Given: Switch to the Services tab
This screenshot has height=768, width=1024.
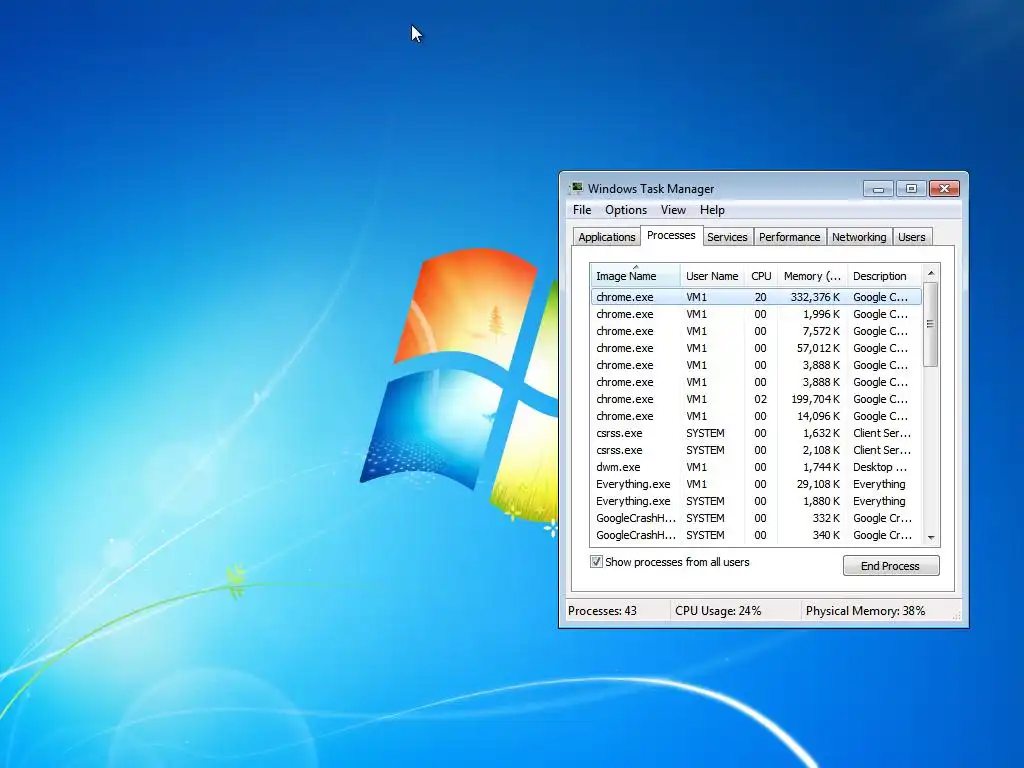Looking at the screenshot, I should tap(727, 237).
